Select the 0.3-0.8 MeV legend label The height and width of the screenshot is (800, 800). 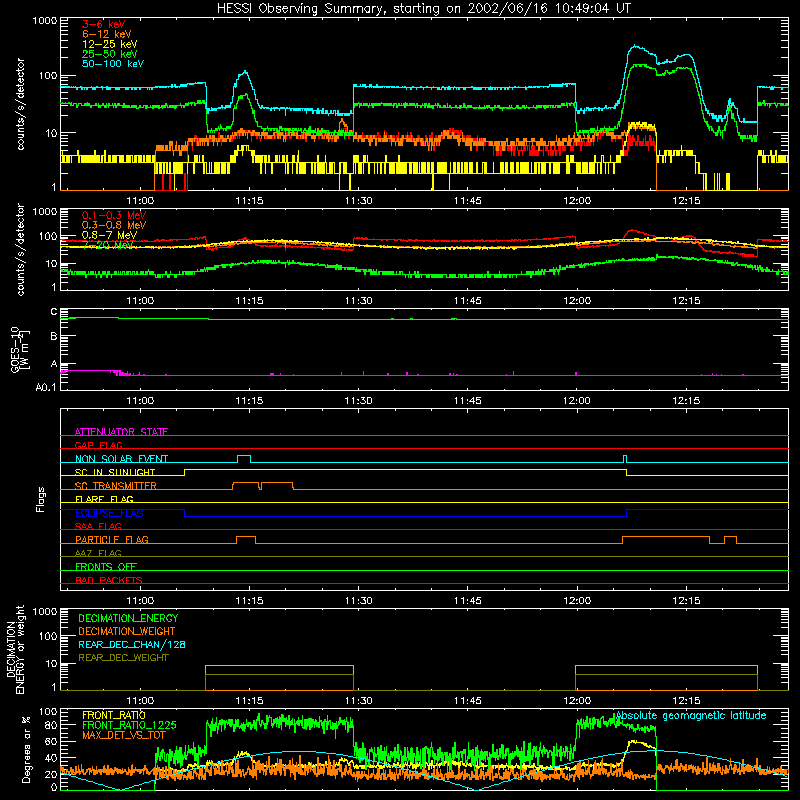click(114, 225)
